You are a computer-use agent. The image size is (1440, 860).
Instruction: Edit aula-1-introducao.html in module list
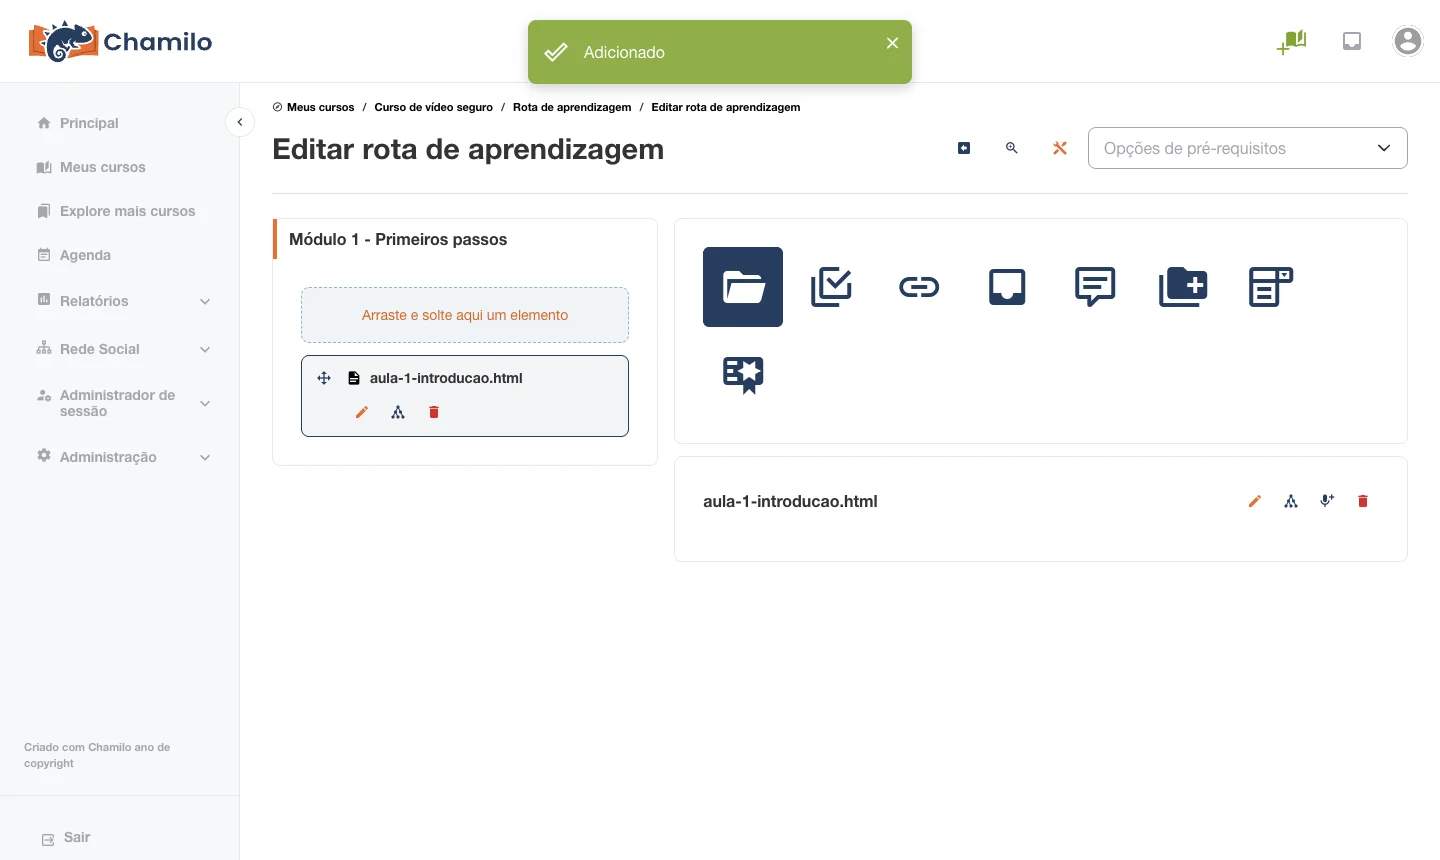pos(362,412)
